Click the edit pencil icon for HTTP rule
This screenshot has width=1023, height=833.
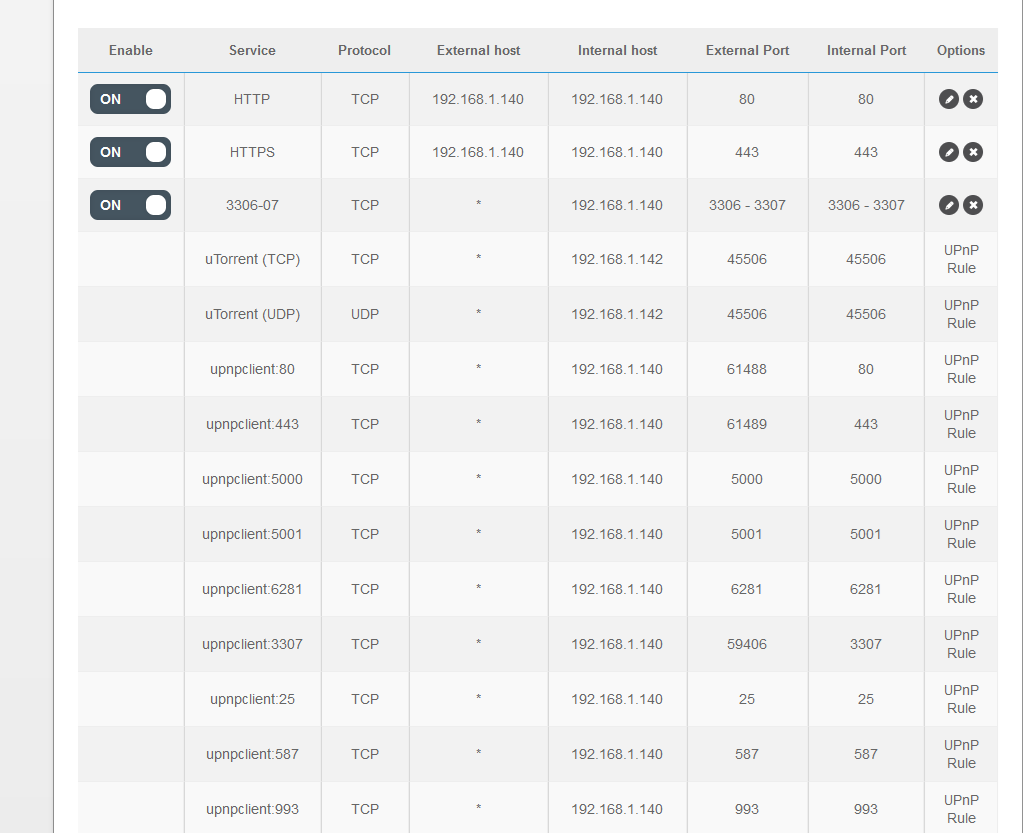[x=949, y=99]
